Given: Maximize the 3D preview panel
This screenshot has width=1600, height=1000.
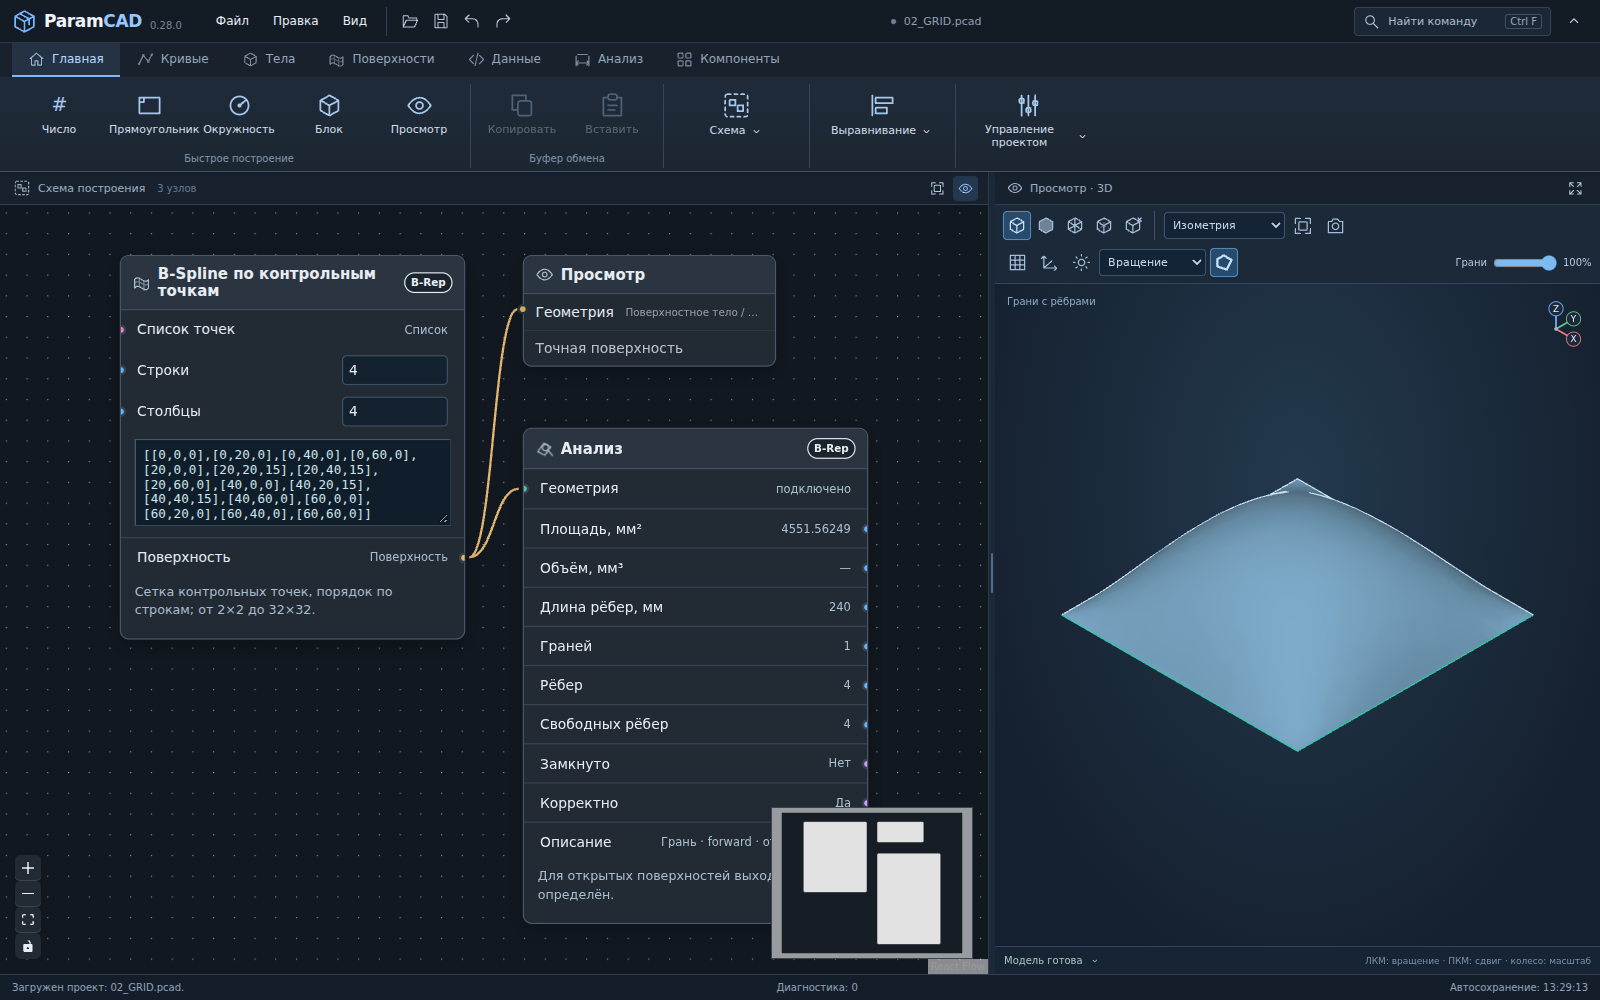Looking at the screenshot, I should [1575, 188].
